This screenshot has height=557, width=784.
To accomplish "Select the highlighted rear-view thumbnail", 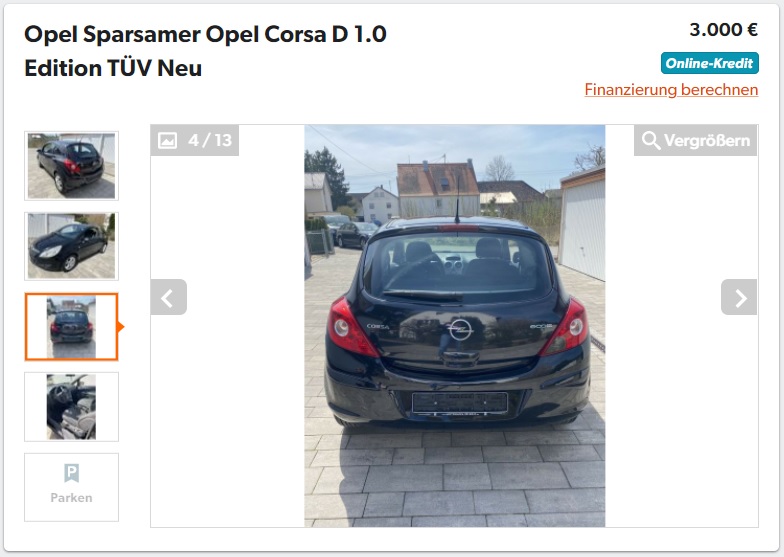I will (x=72, y=326).
